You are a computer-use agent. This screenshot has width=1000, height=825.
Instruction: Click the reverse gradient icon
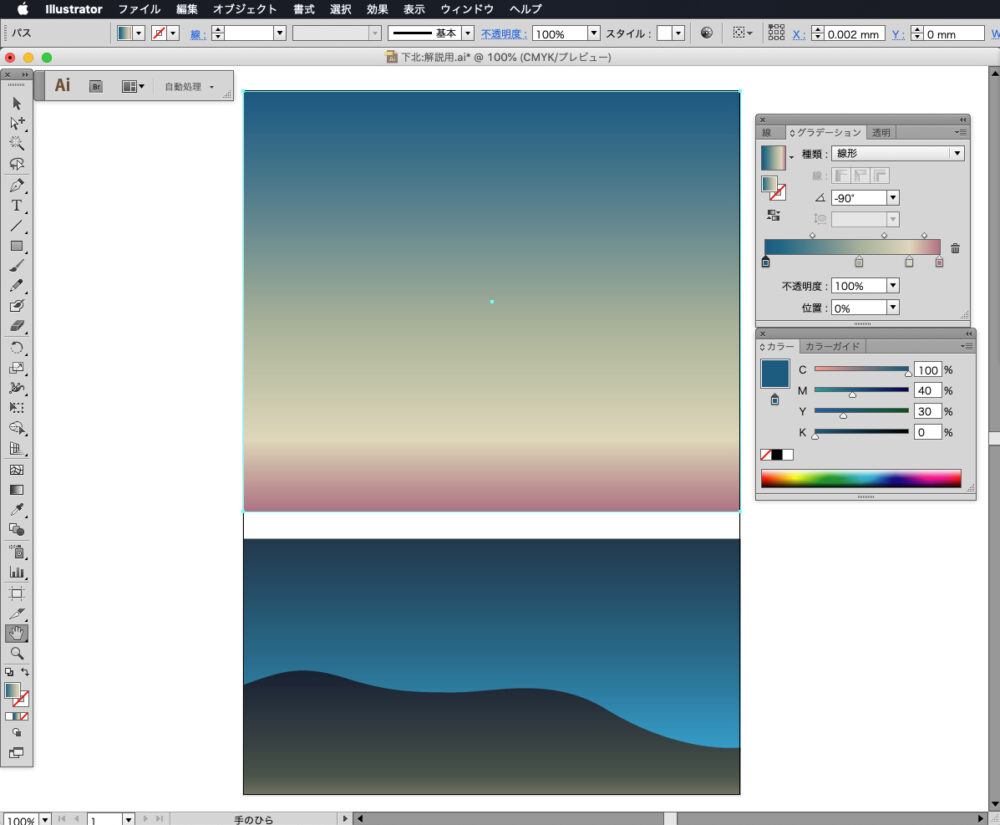click(x=773, y=215)
